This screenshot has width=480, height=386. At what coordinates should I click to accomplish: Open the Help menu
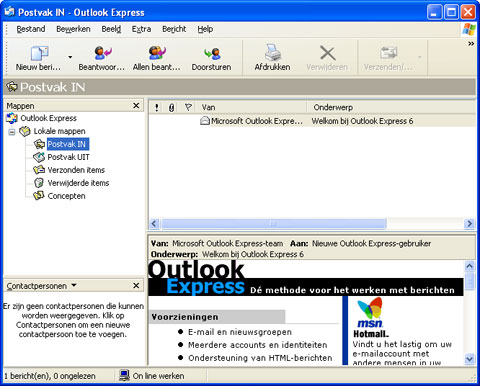tap(205, 29)
